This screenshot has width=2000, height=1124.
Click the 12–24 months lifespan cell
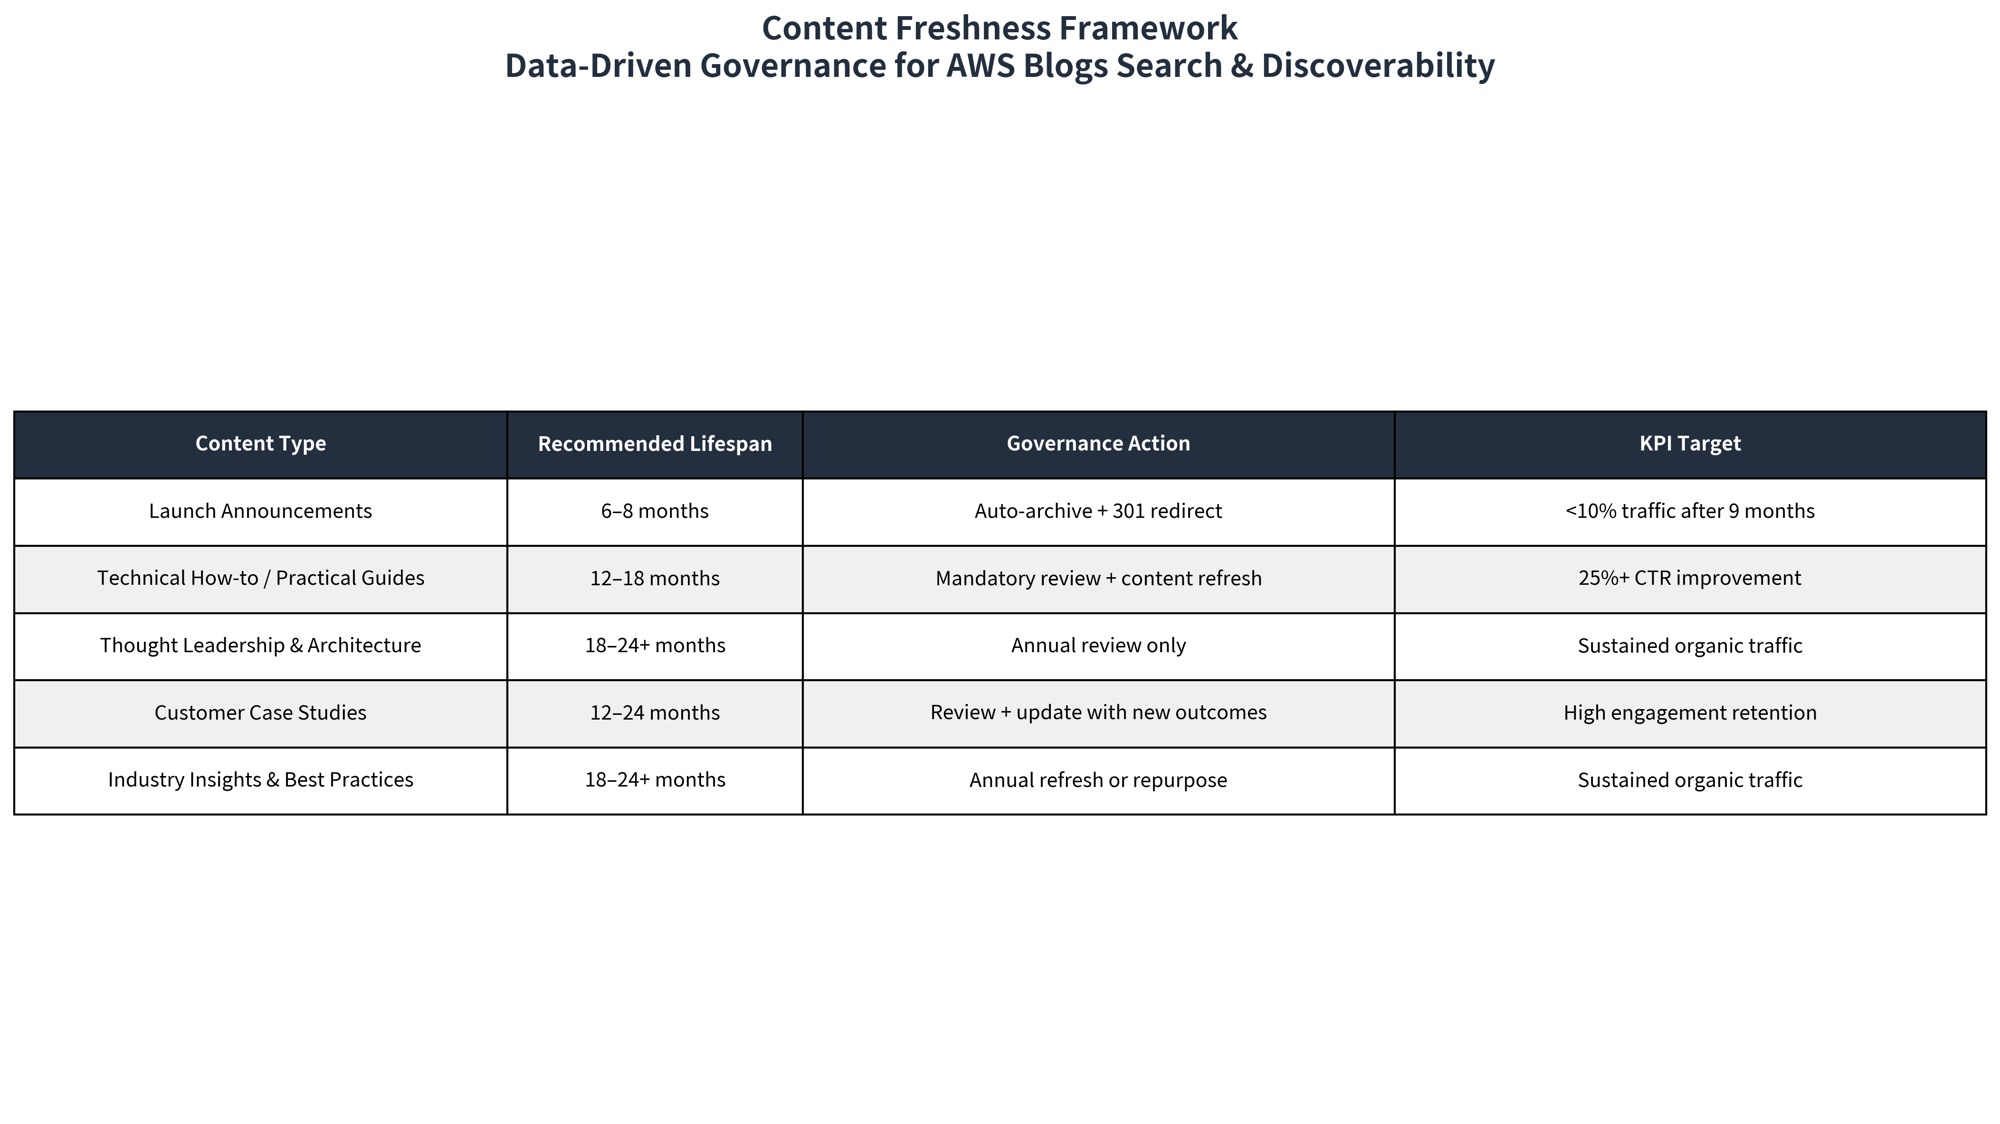point(654,713)
